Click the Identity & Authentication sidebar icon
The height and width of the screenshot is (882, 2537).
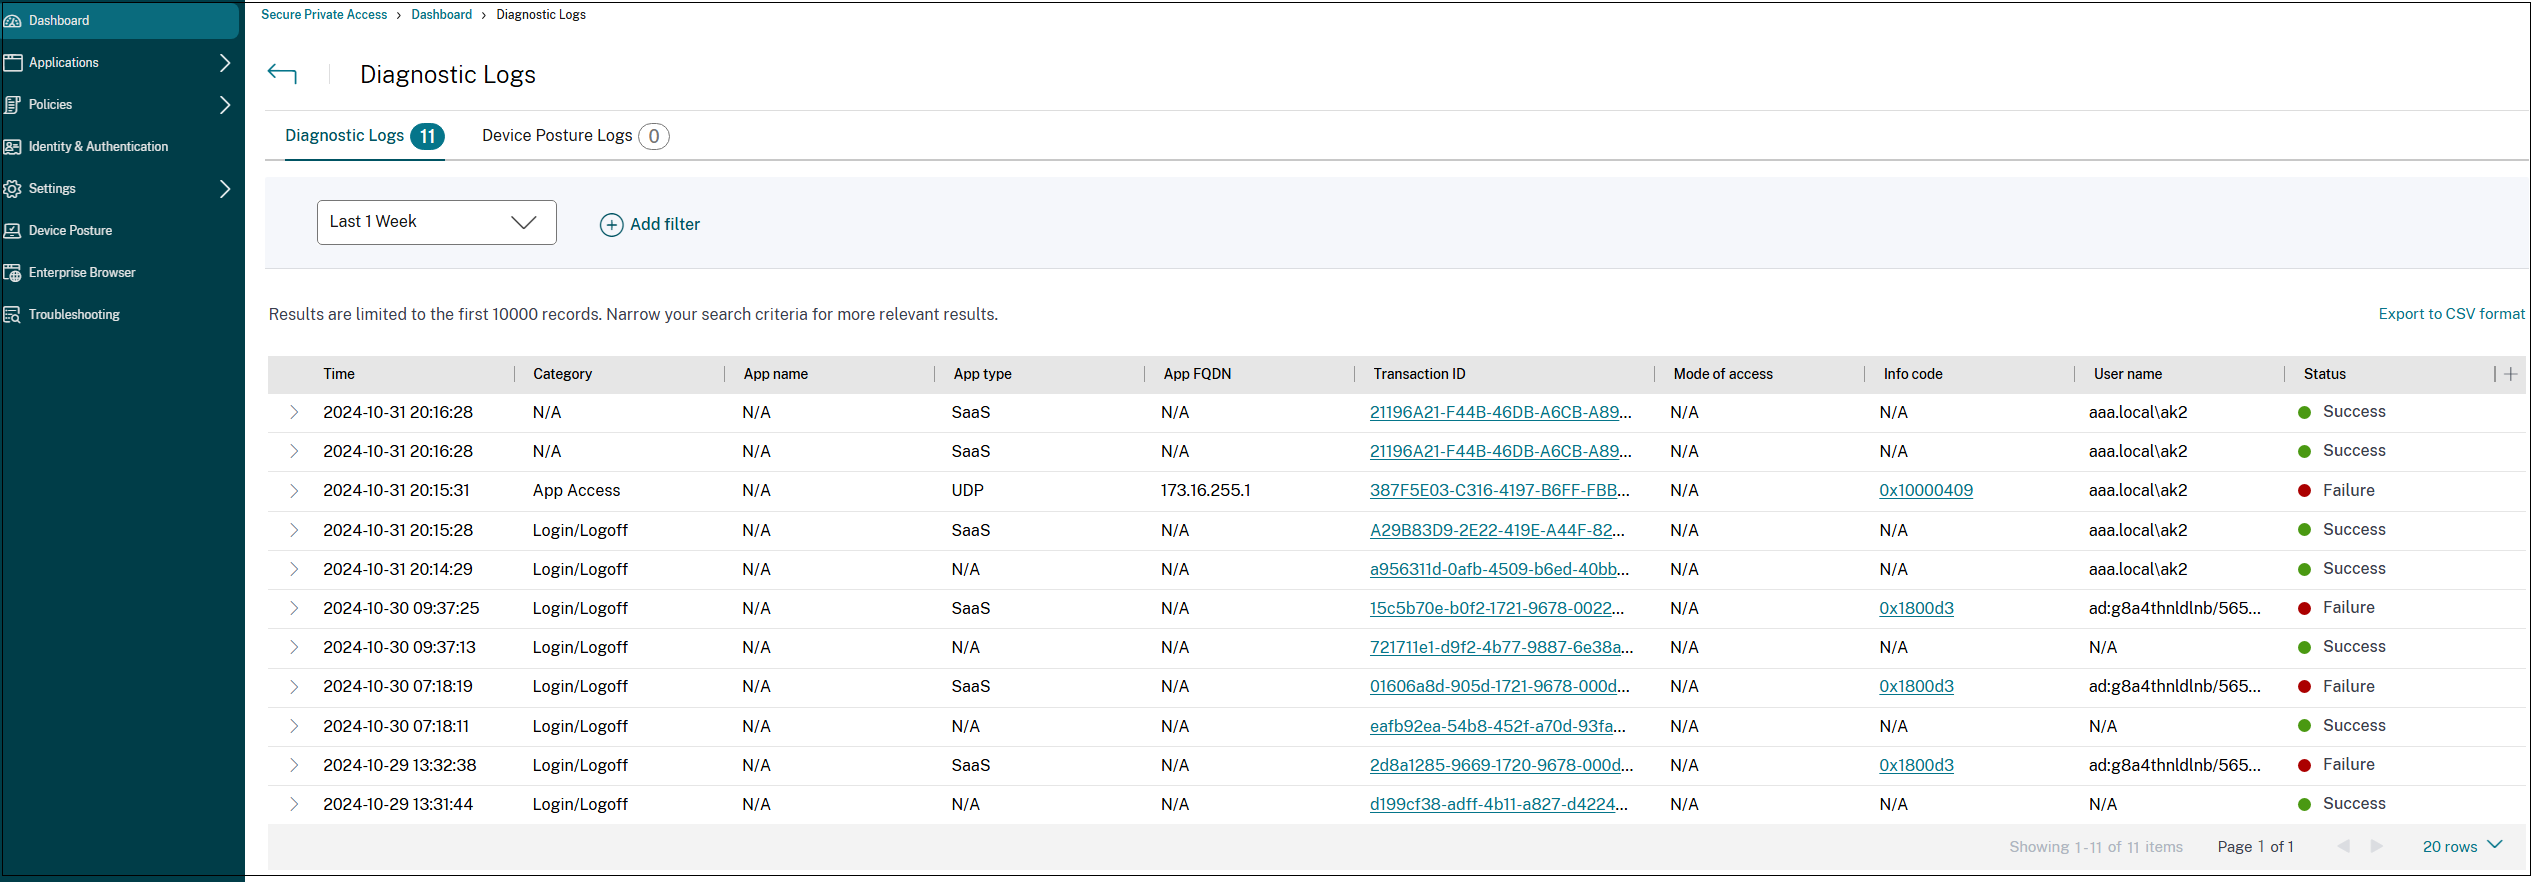(x=13, y=147)
